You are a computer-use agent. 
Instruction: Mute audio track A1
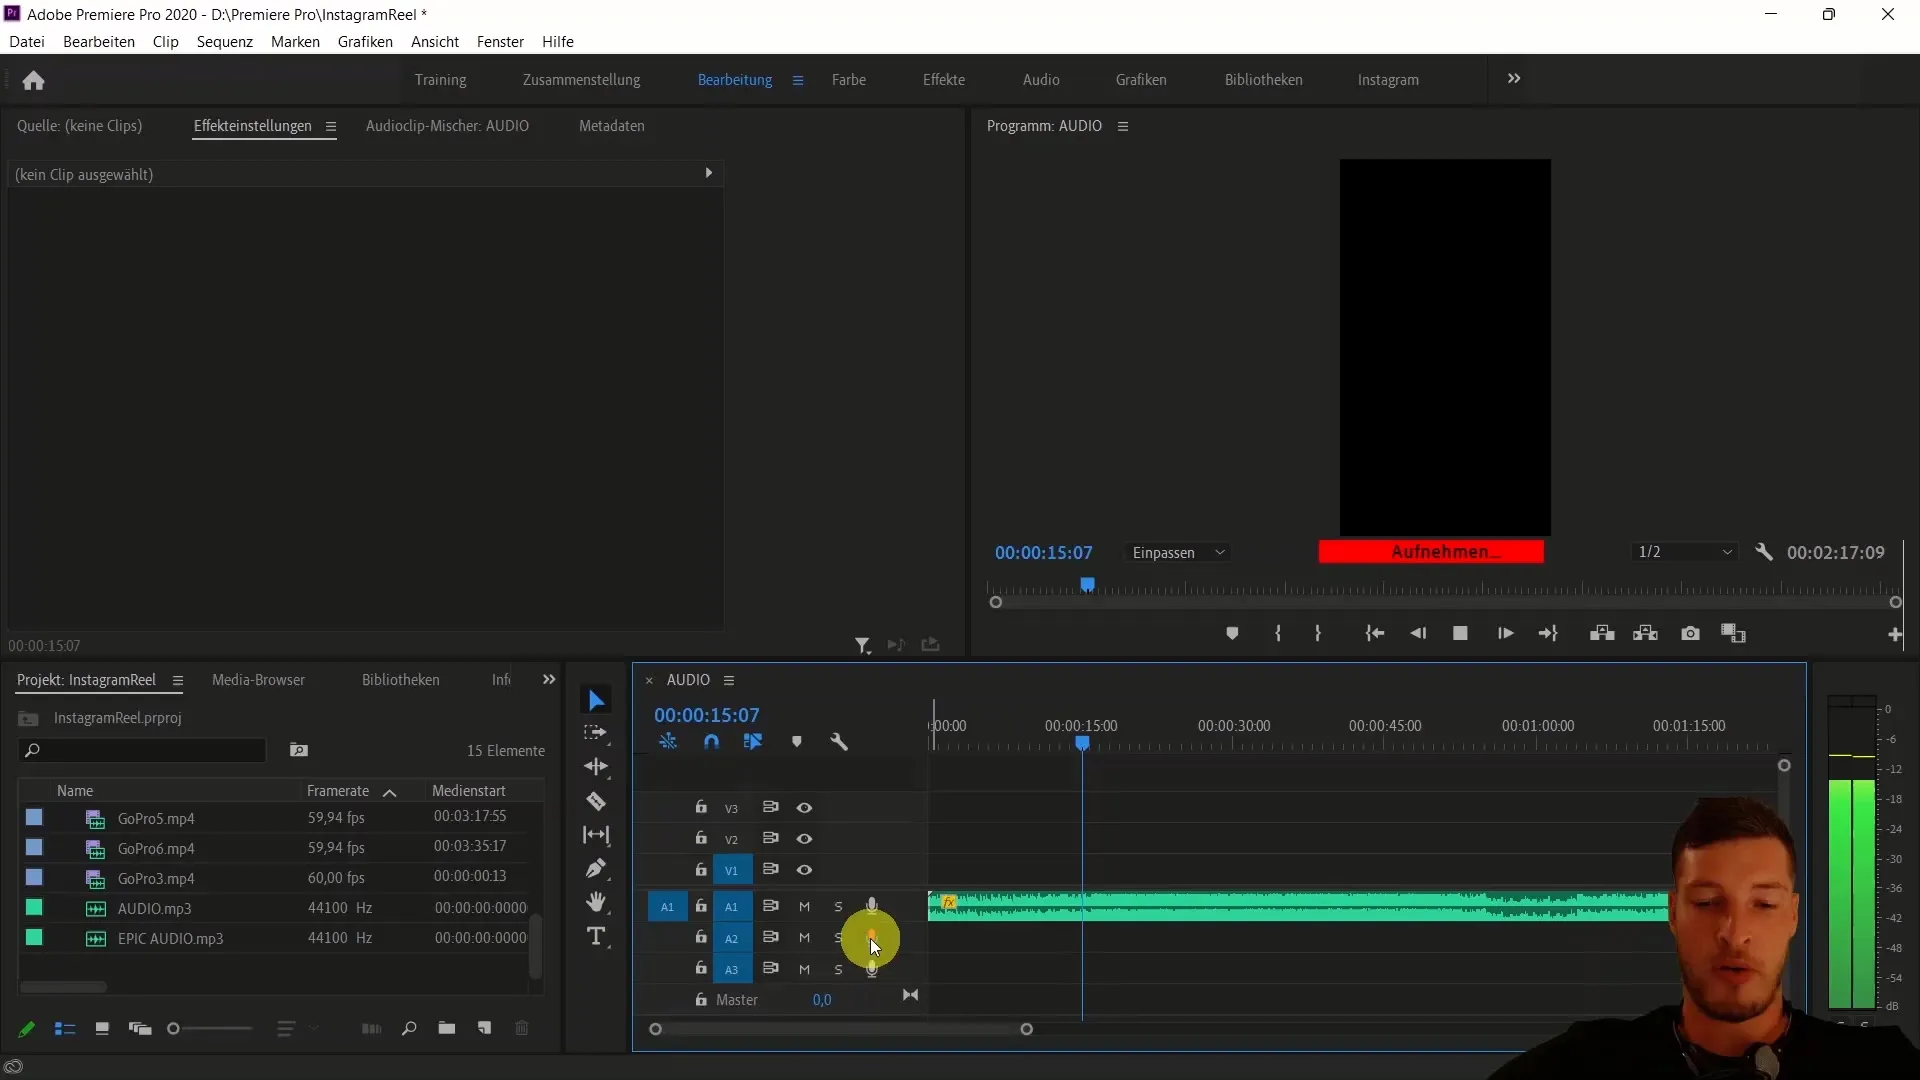[804, 907]
